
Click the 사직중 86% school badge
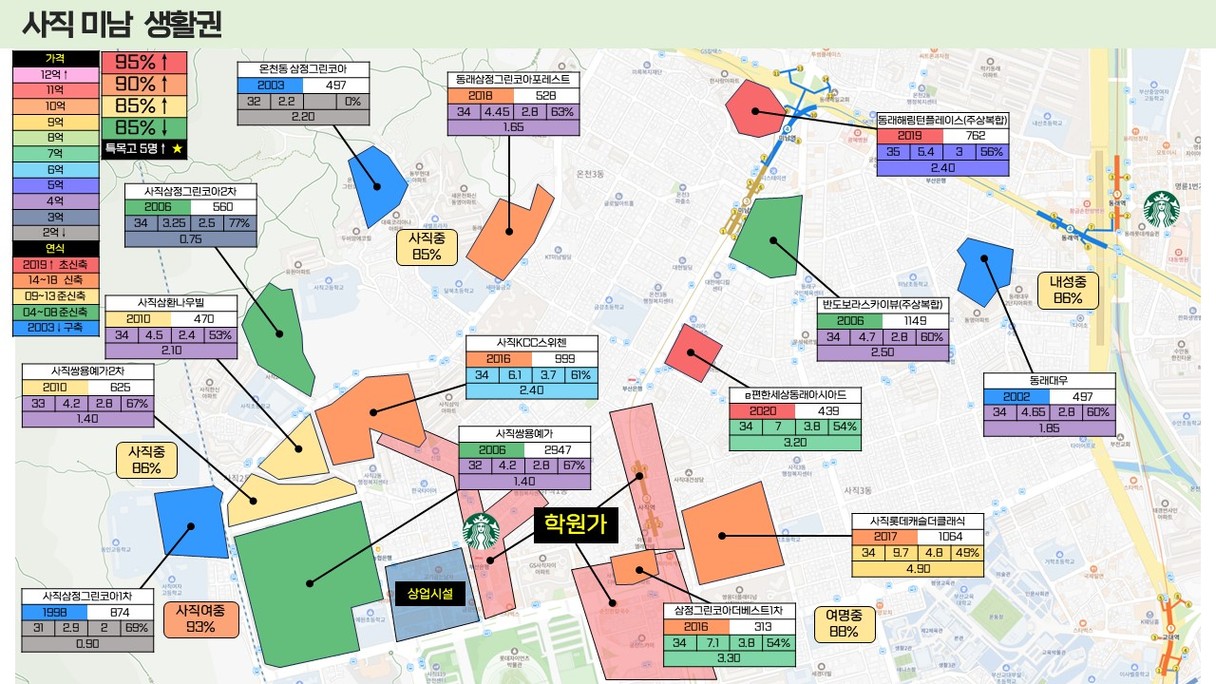146,461
